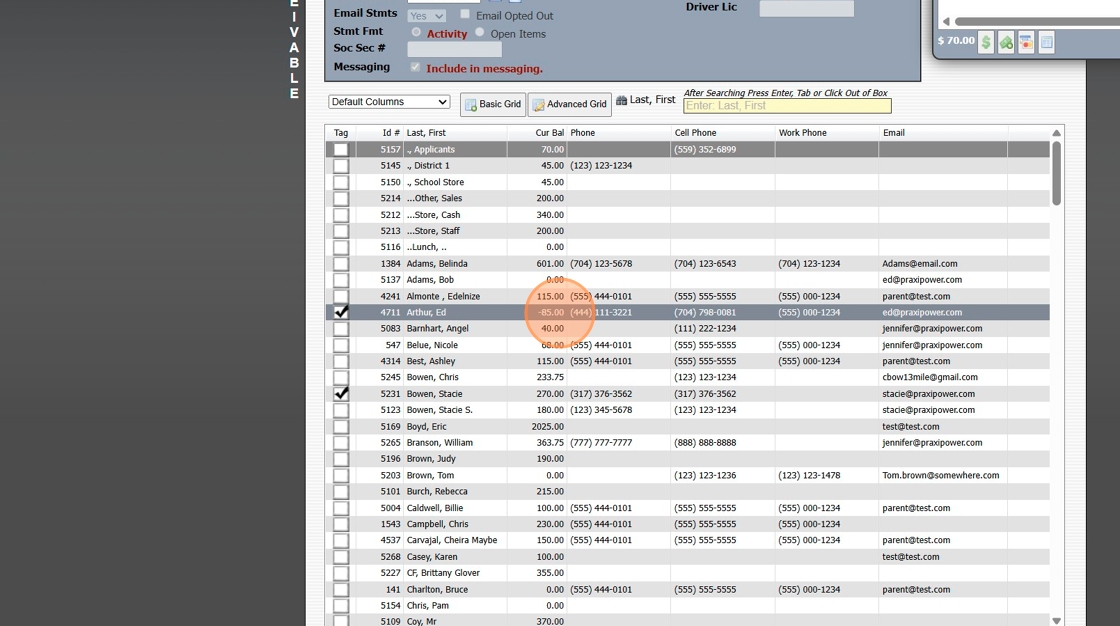Toggle the Email Opted Out checkbox
This screenshot has height=626, width=1120.
click(x=465, y=14)
